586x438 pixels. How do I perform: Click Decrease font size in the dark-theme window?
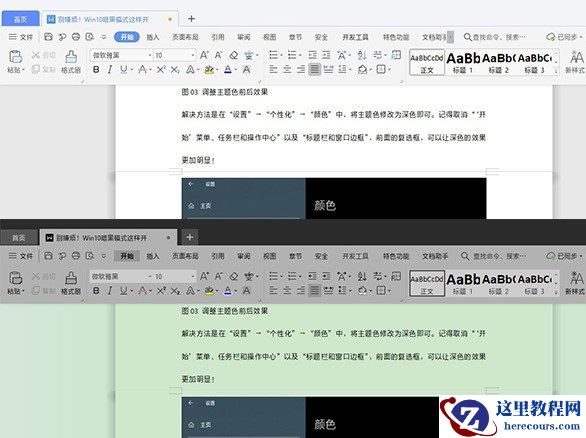click(x=219, y=276)
